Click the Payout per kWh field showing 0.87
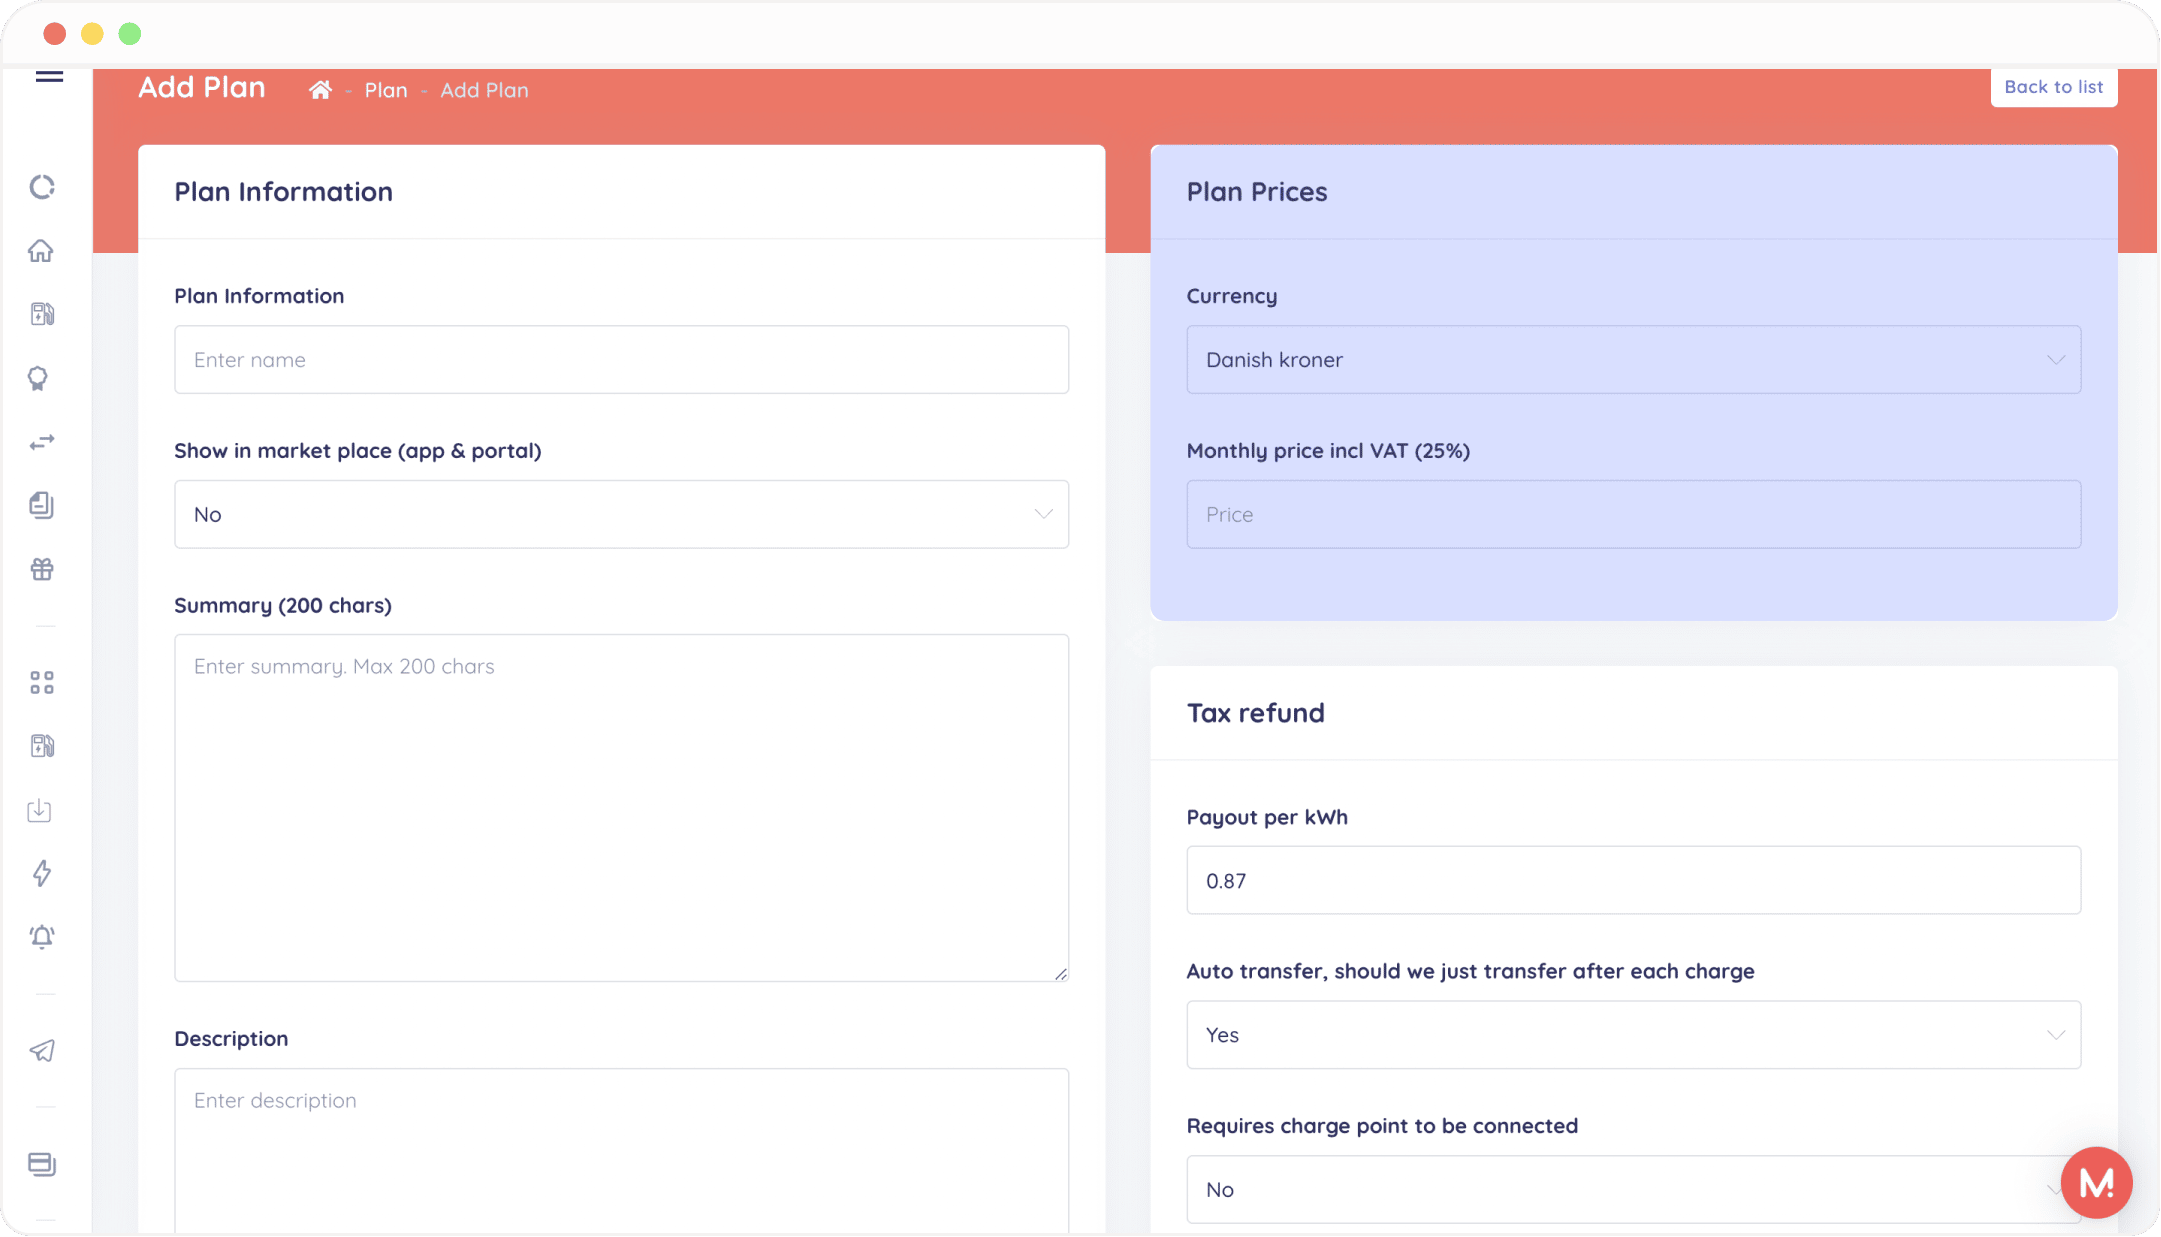Image resolution: width=2161 pixels, height=1237 pixels. tap(1633, 880)
